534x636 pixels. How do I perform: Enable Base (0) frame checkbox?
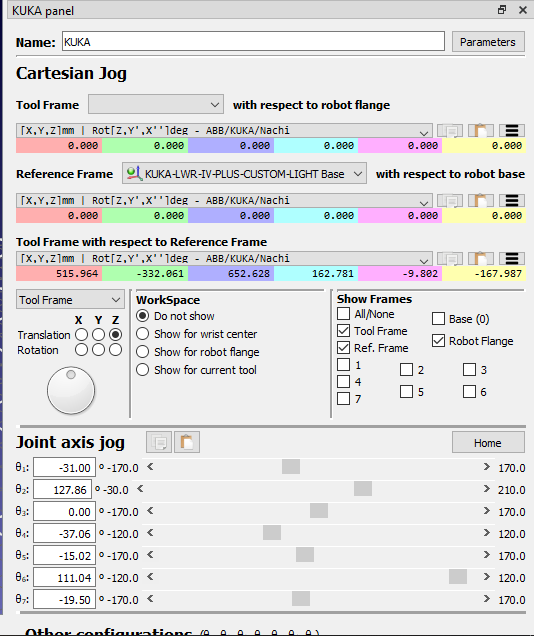438,319
